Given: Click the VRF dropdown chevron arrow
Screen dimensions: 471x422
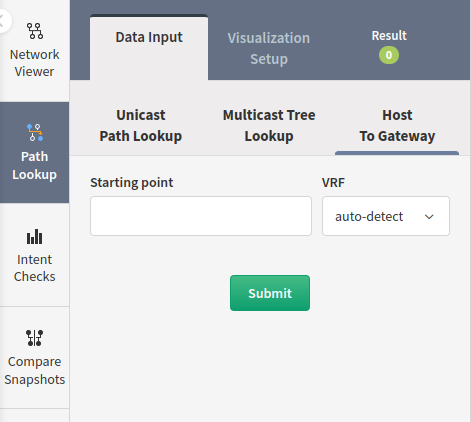Looking at the screenshot, I should point(429,217).
